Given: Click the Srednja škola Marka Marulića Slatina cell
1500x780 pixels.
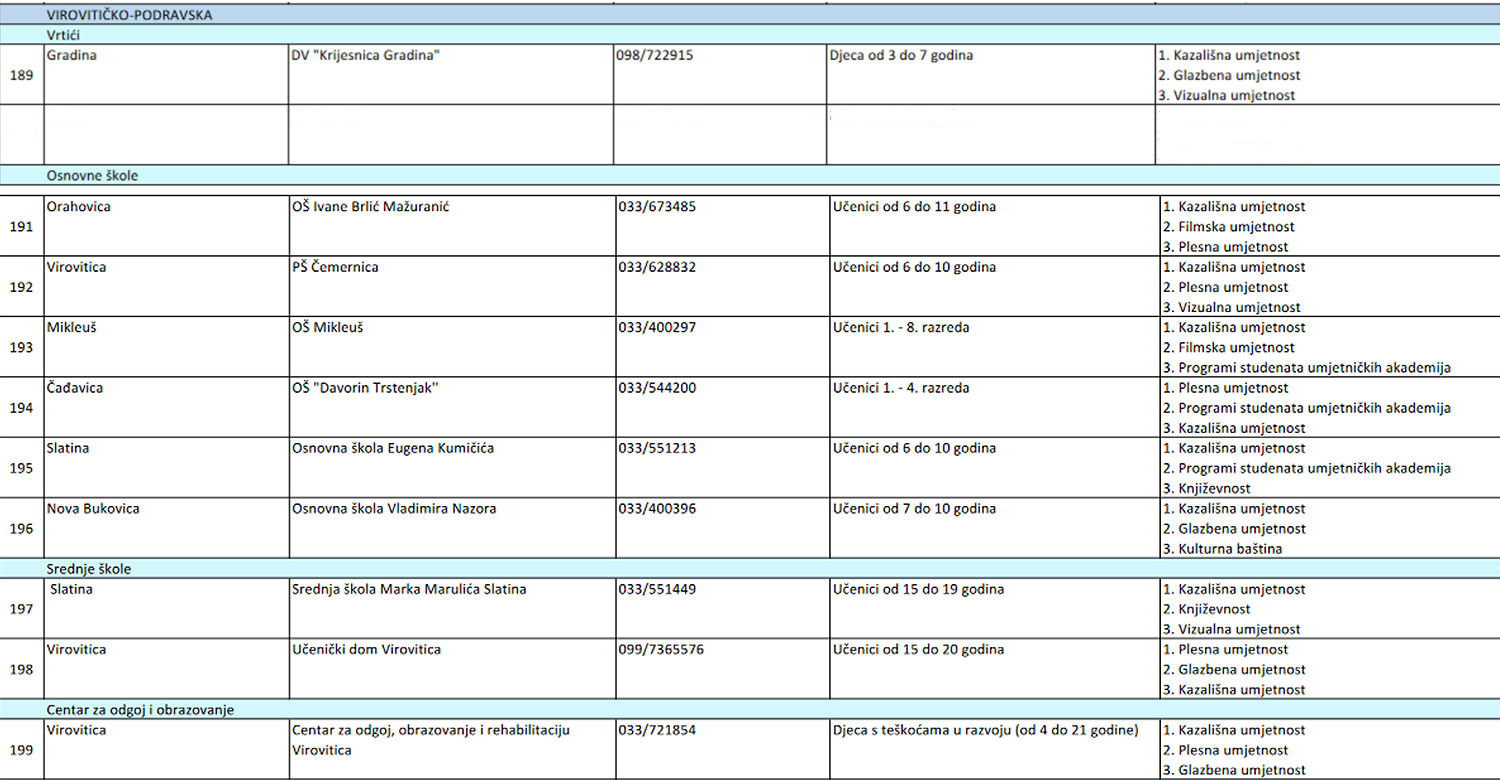Looking at the screenshot, I should pyautogui.click(x=451, y=609).
